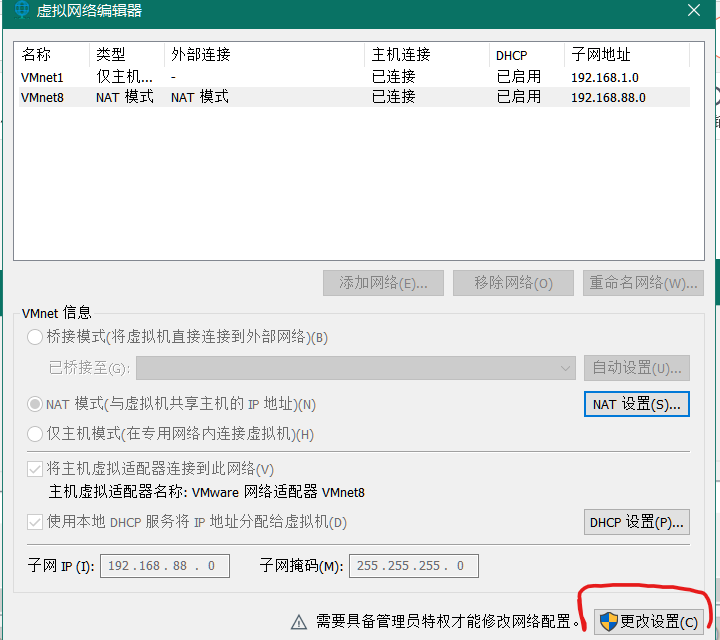Screen dimensions: 720x640
Task: Click 添加网络(E)... button
Action: click(383, 283)
